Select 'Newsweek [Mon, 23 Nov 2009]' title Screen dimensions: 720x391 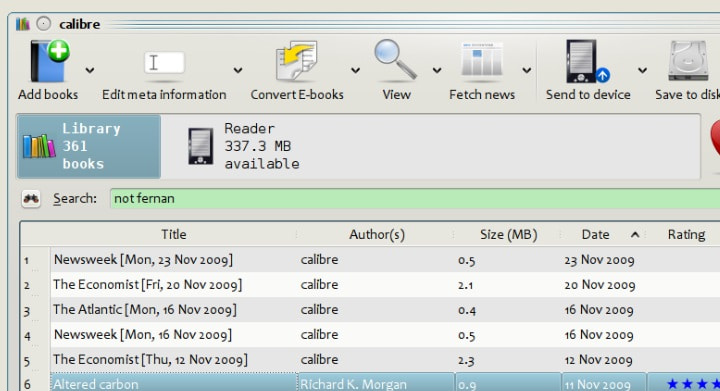click(x=143, y=260)
